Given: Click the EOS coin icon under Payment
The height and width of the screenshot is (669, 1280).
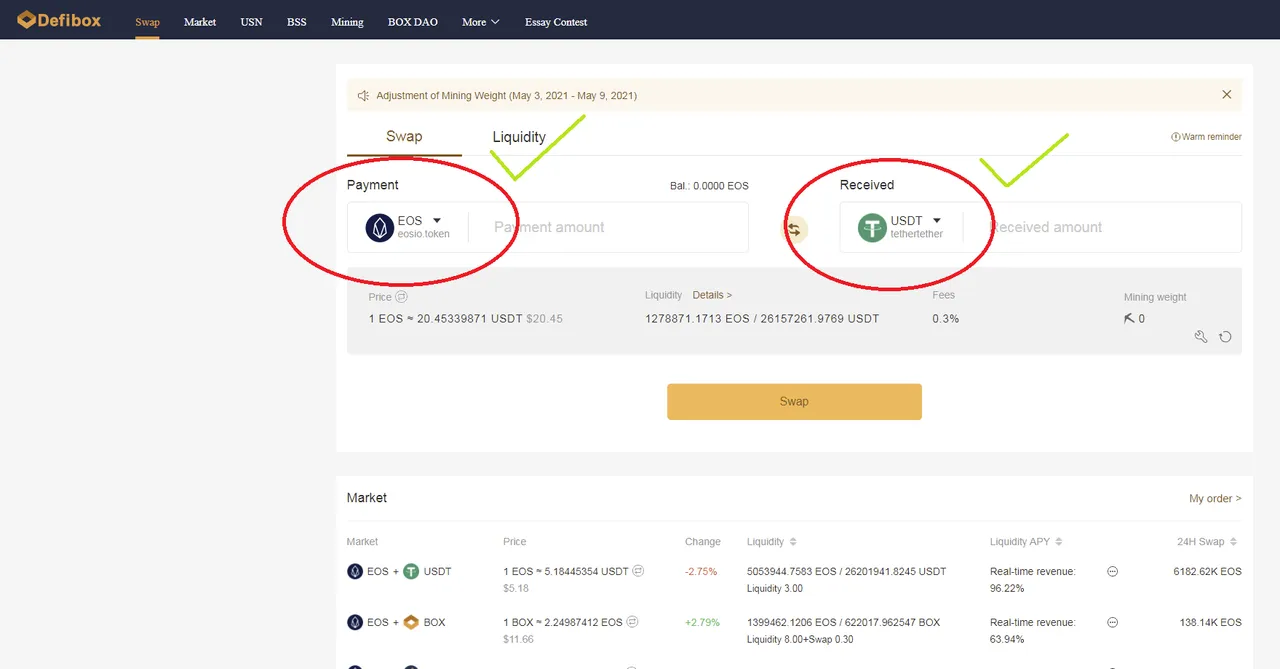Looking at the screenshot, I should click(x=379, y=228).
